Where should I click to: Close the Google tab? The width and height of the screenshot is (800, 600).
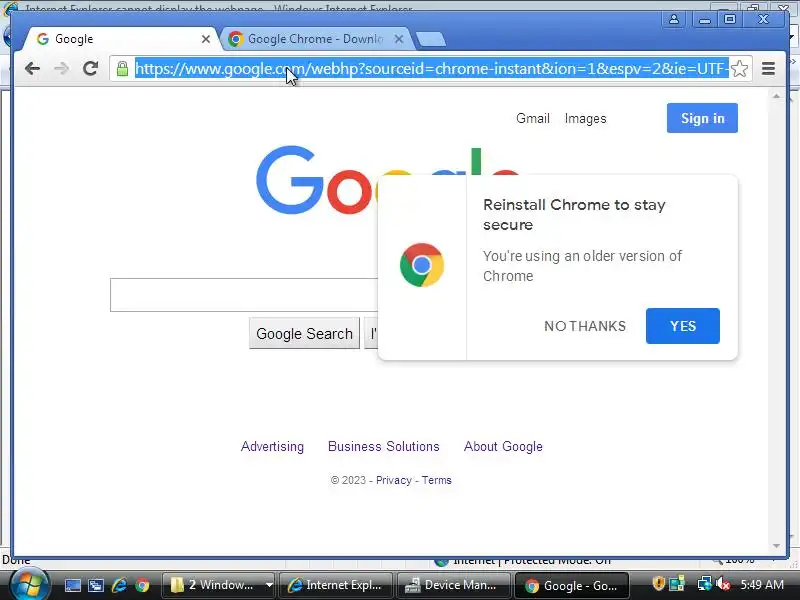coord(206,39)
